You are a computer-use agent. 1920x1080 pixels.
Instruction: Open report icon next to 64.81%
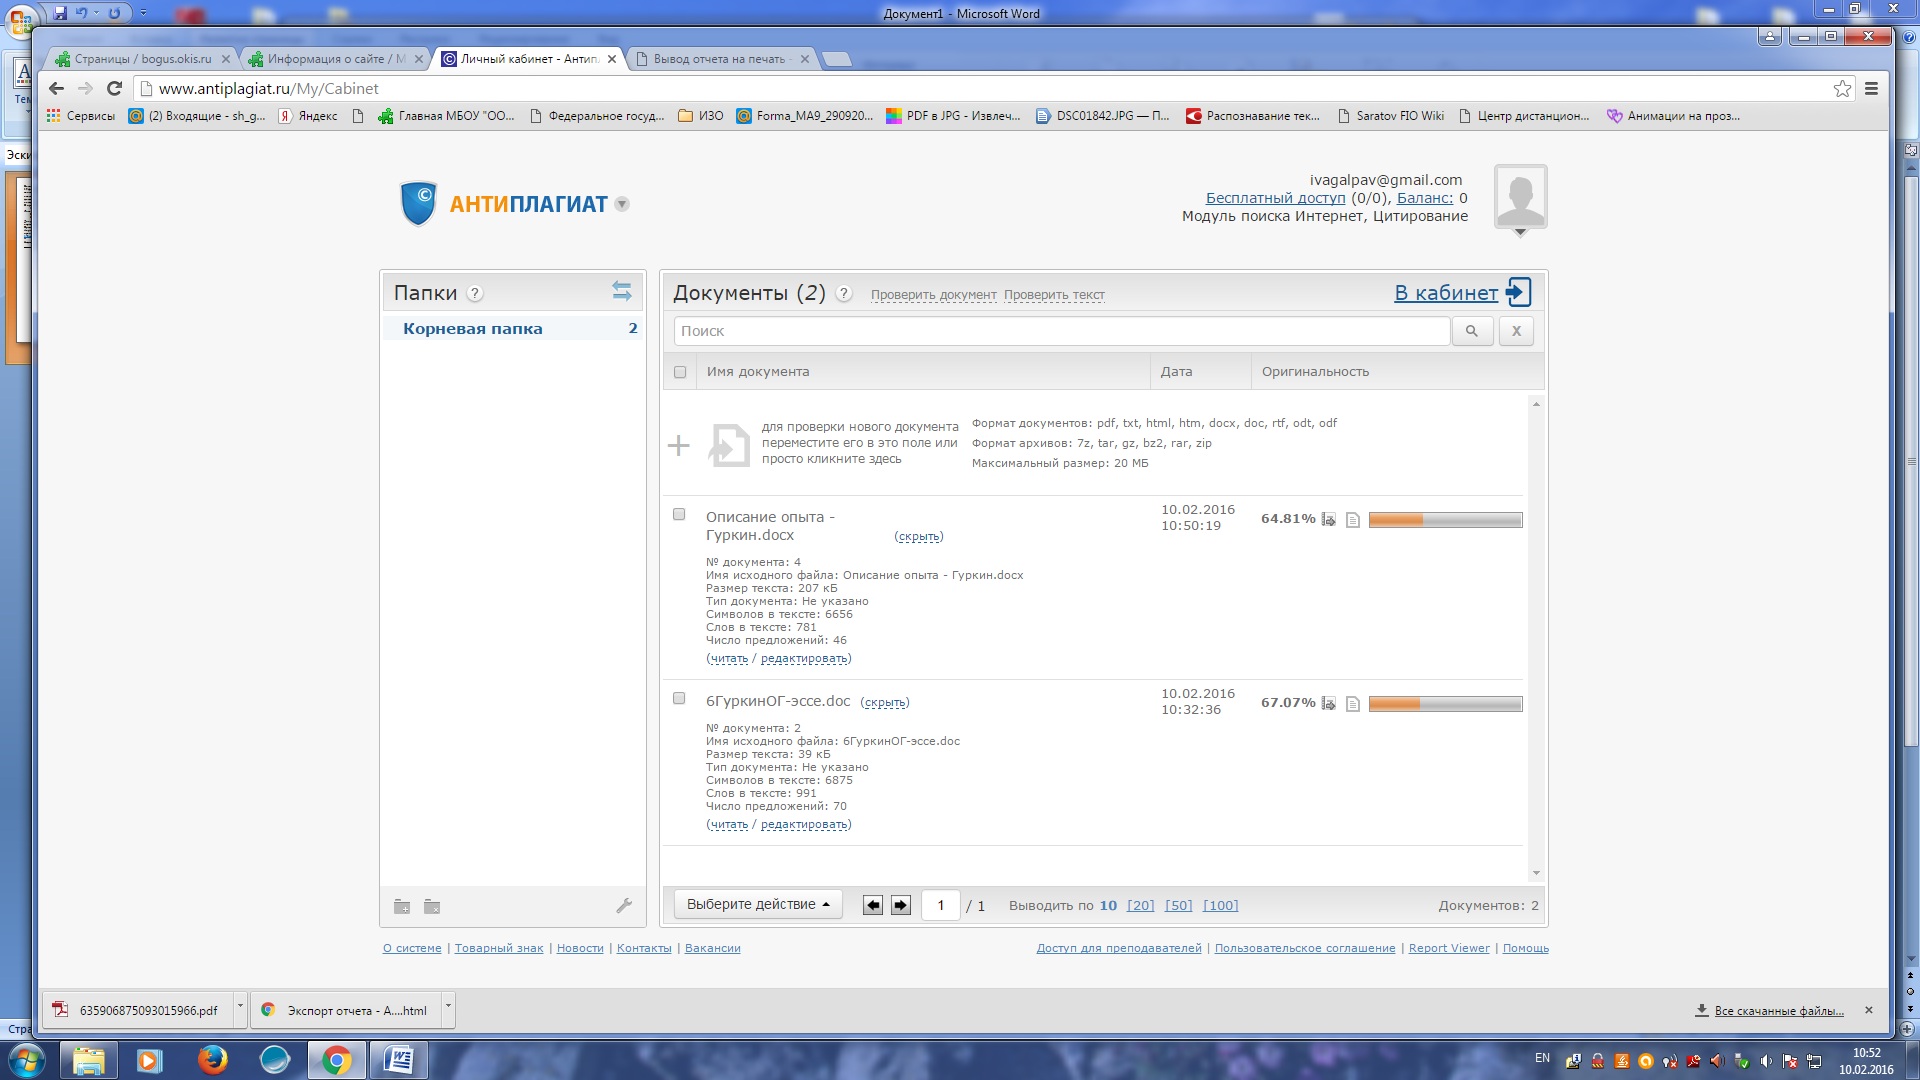coord(1328,519)
